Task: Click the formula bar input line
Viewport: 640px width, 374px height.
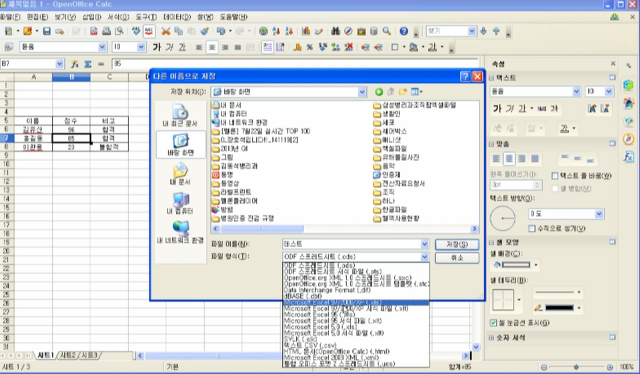Action: tap(295, 64)
